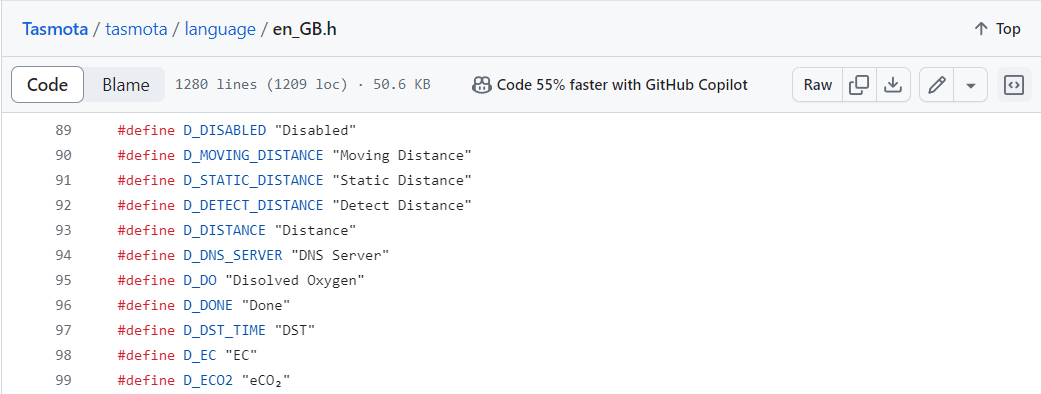The width and height of the screenshot is (1041, 394).
Task: Copy raw file contents icon
Action: tap(859, 84)
